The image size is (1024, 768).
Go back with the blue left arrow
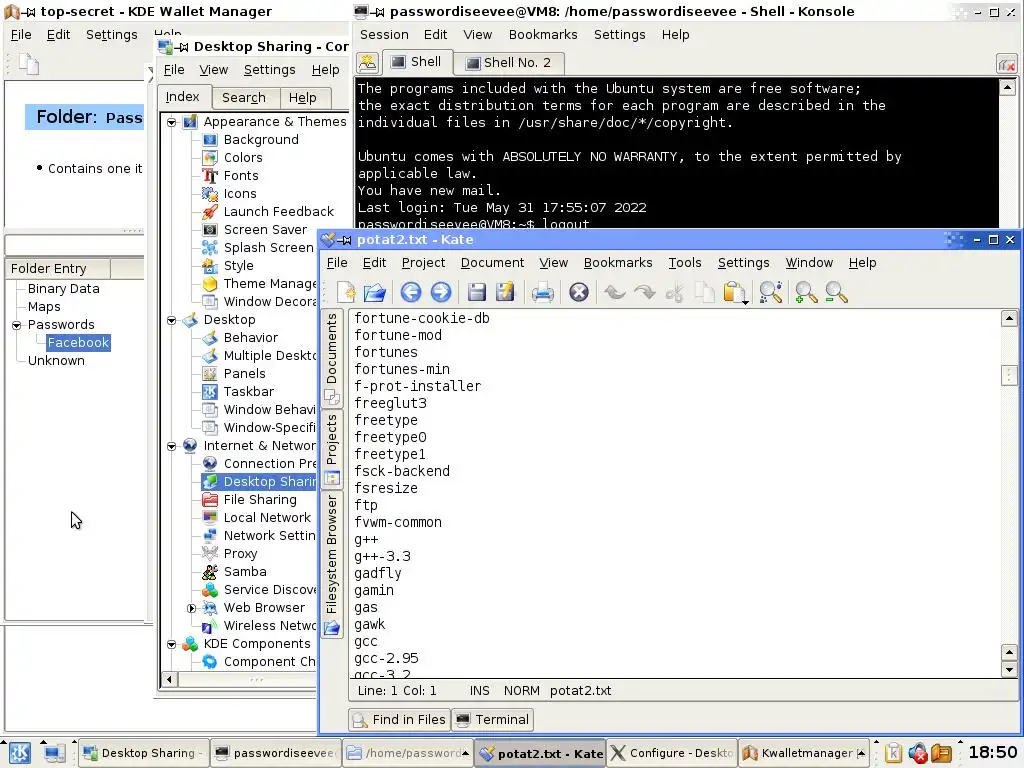(x=411, y=293)
